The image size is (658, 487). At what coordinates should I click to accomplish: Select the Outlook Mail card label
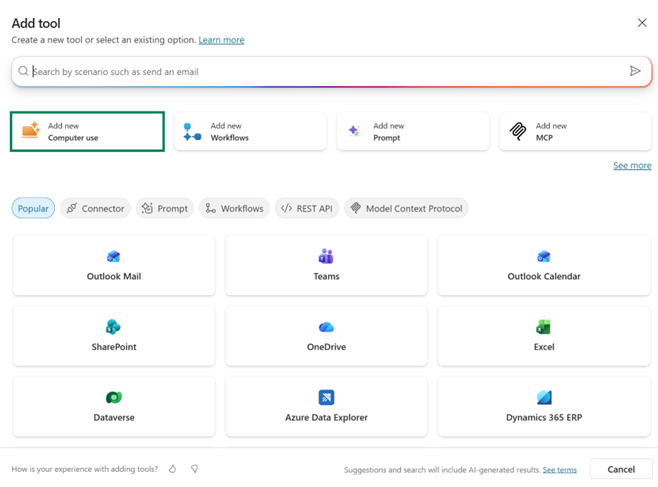tap(114, 276)
